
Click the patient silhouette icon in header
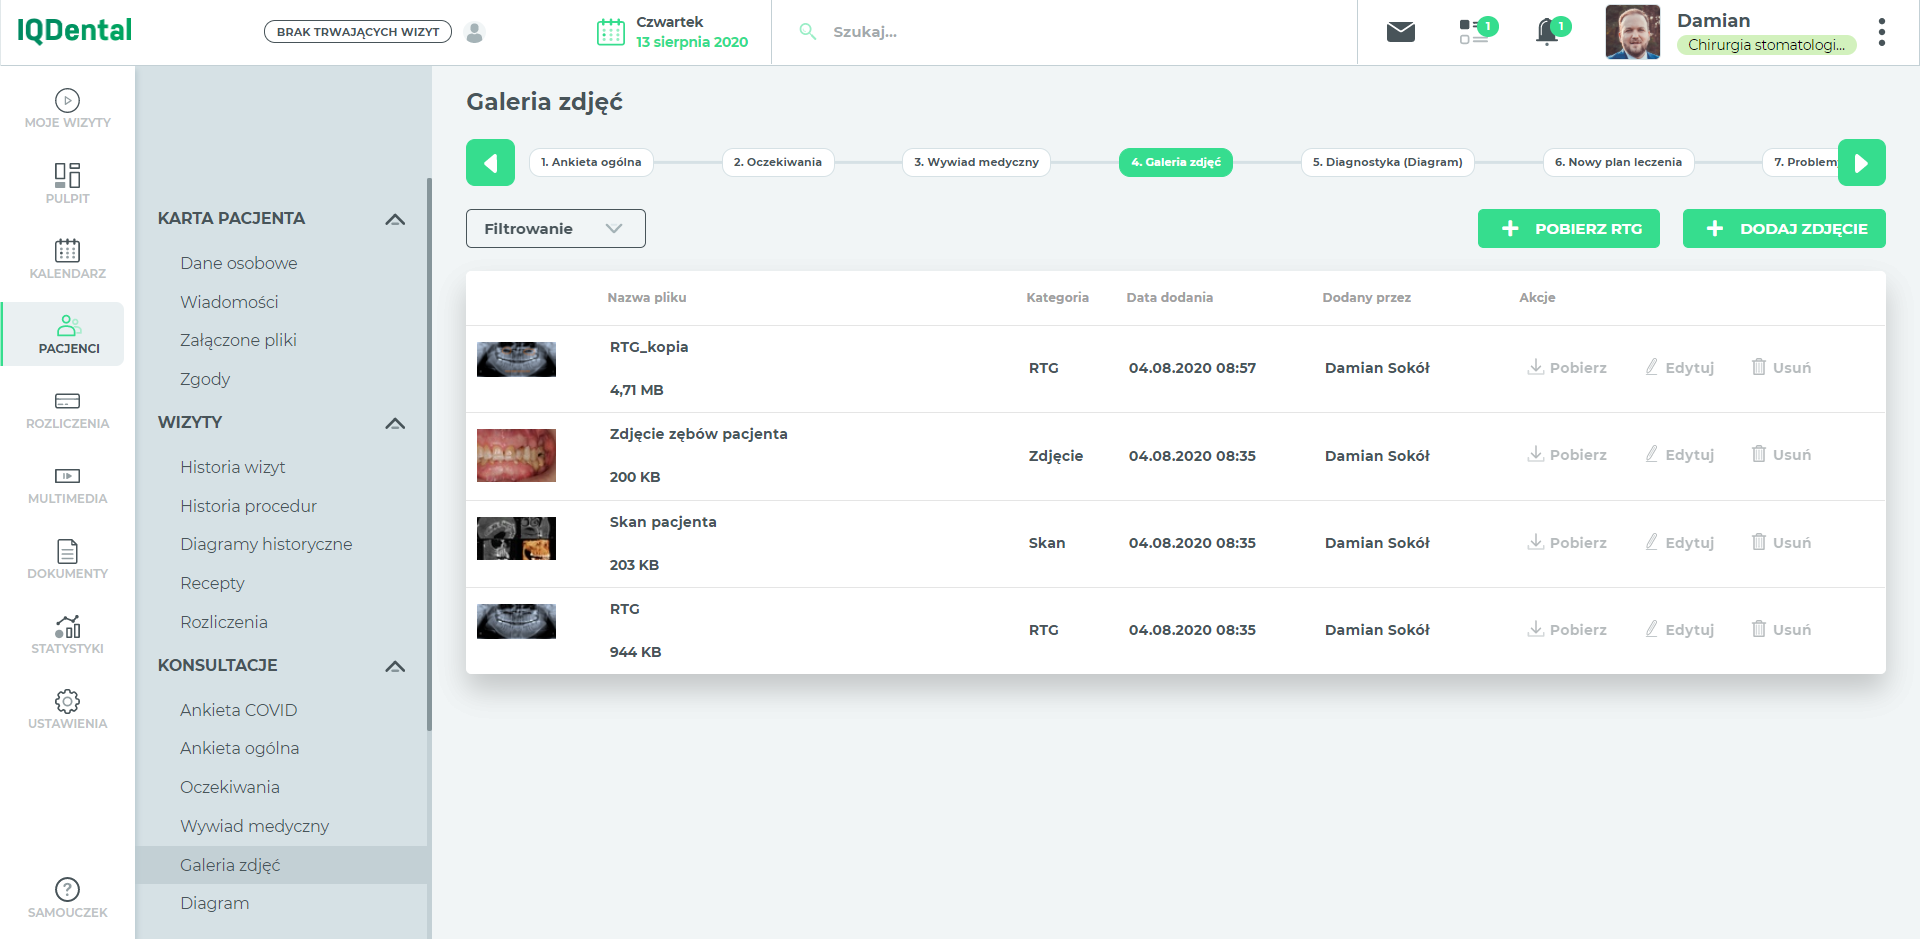[475, 32]
